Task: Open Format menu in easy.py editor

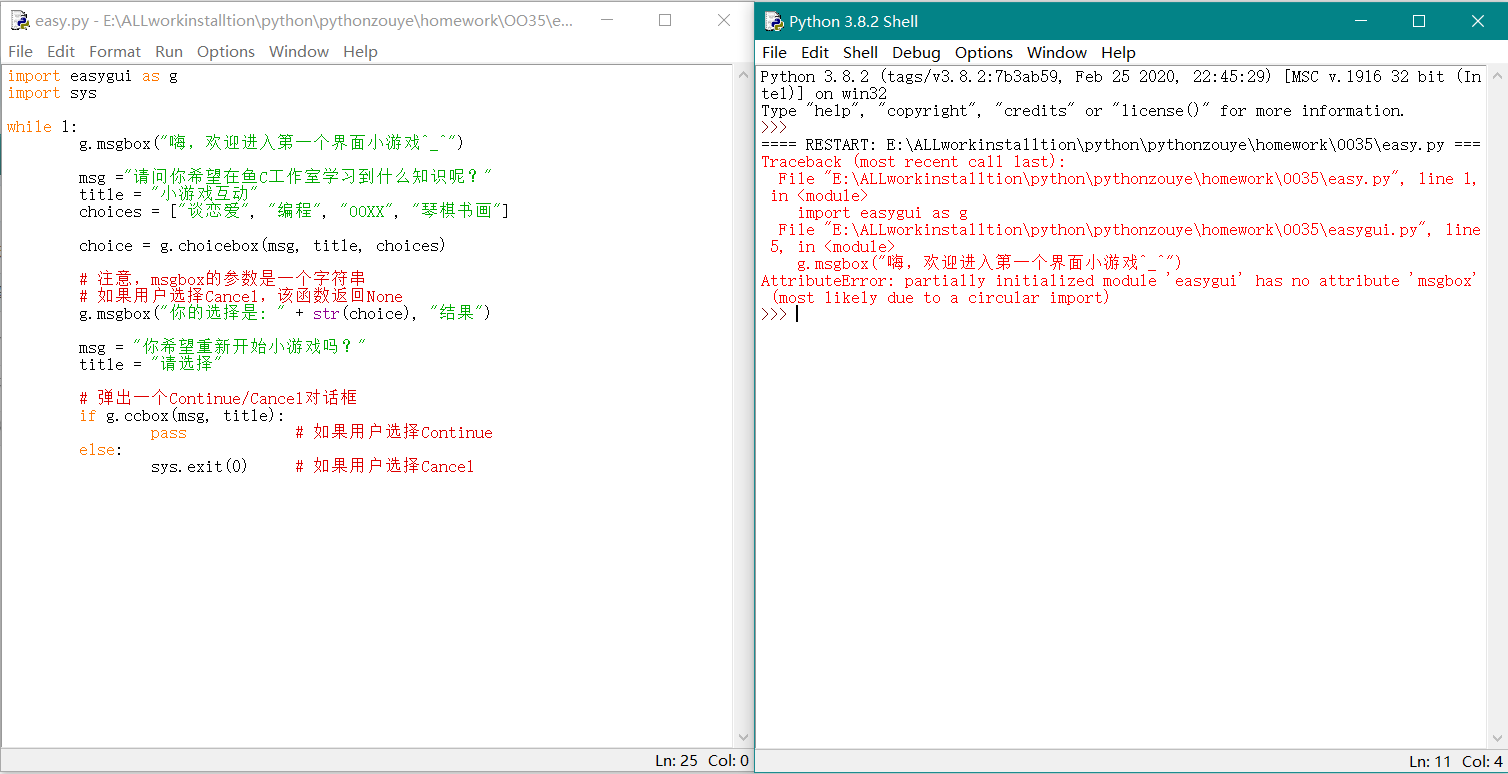Action: [115, 51]
